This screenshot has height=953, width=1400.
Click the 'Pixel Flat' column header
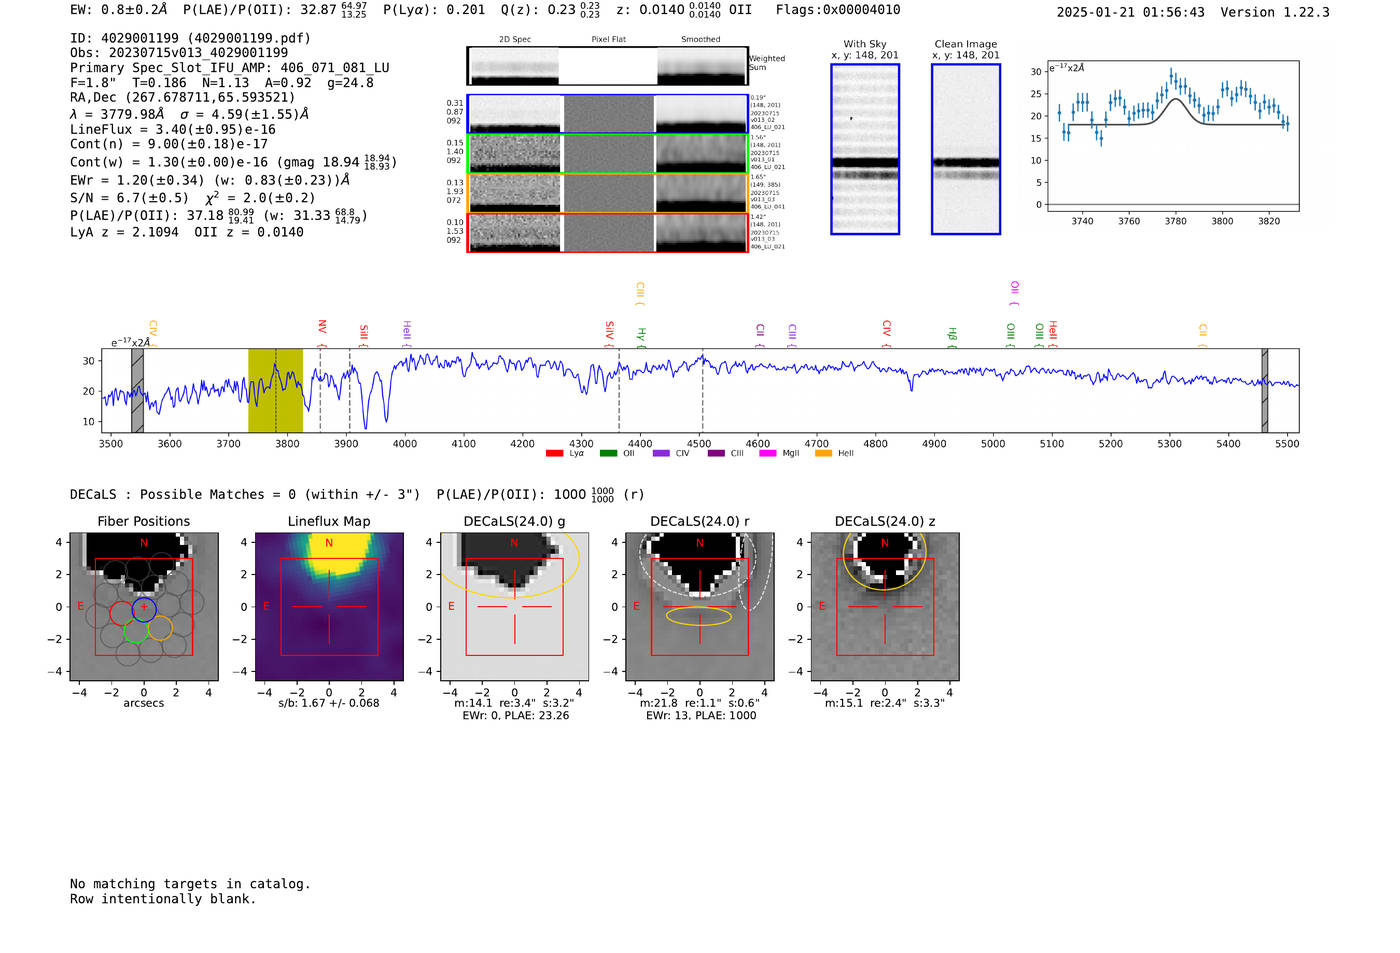point(608,40)
